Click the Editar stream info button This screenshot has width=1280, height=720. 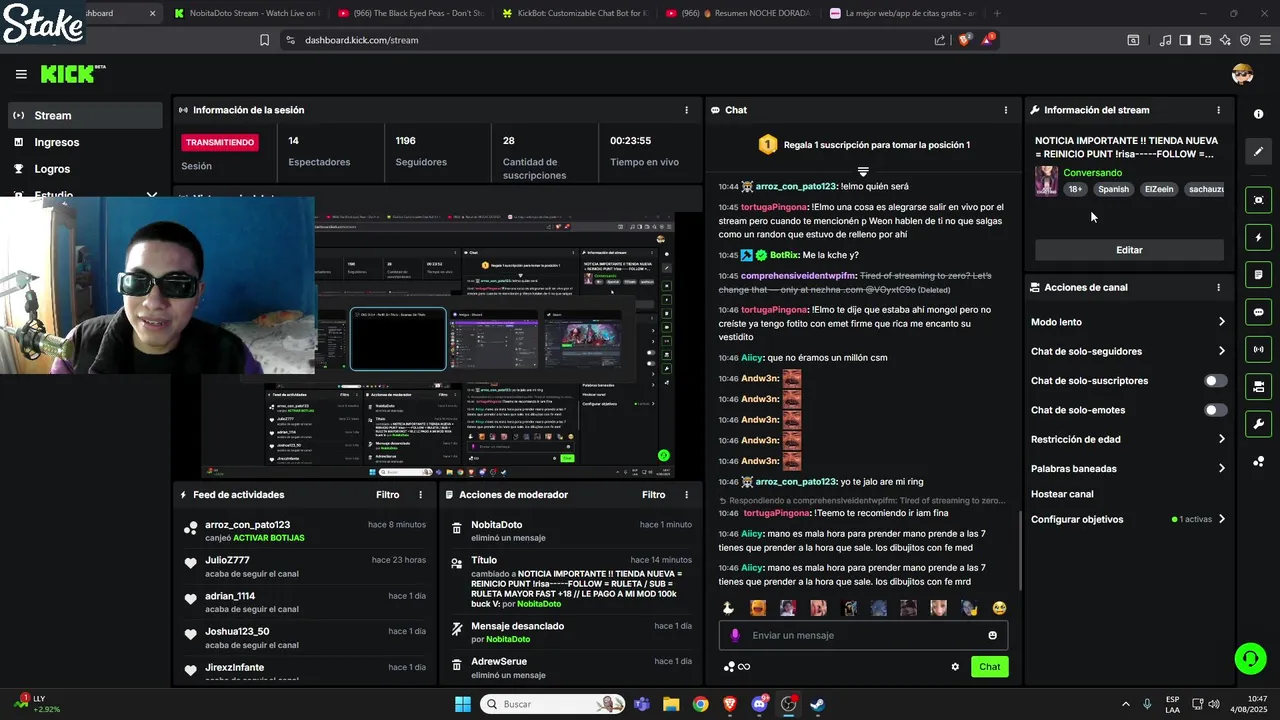click(x=1129, y=250)
